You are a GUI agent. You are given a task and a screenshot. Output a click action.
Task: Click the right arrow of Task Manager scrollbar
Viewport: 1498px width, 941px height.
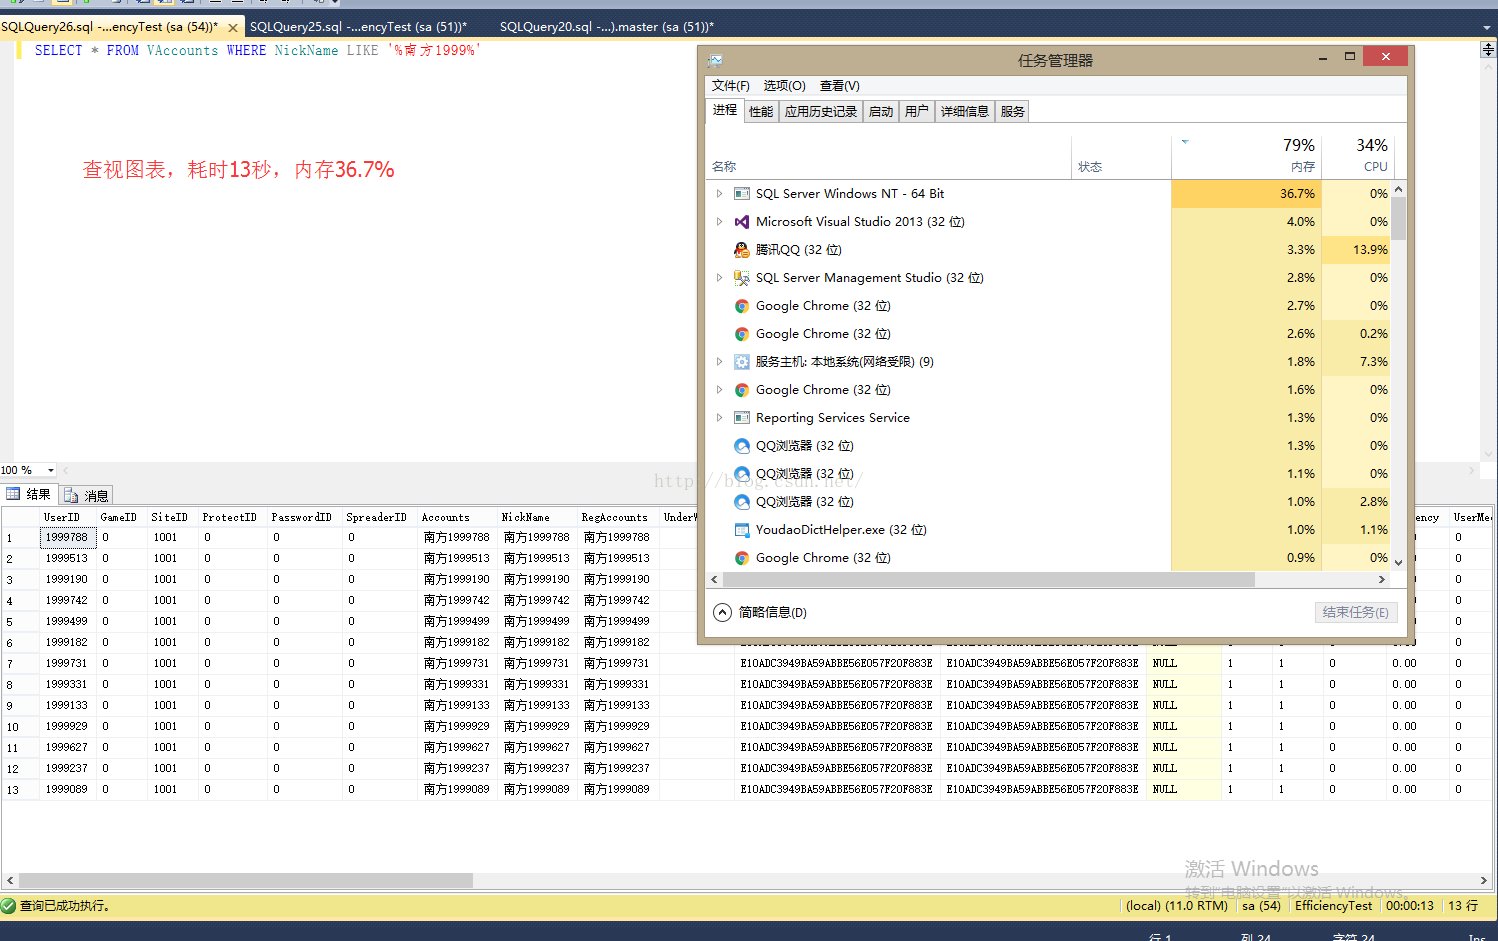tap(1382, 580)
